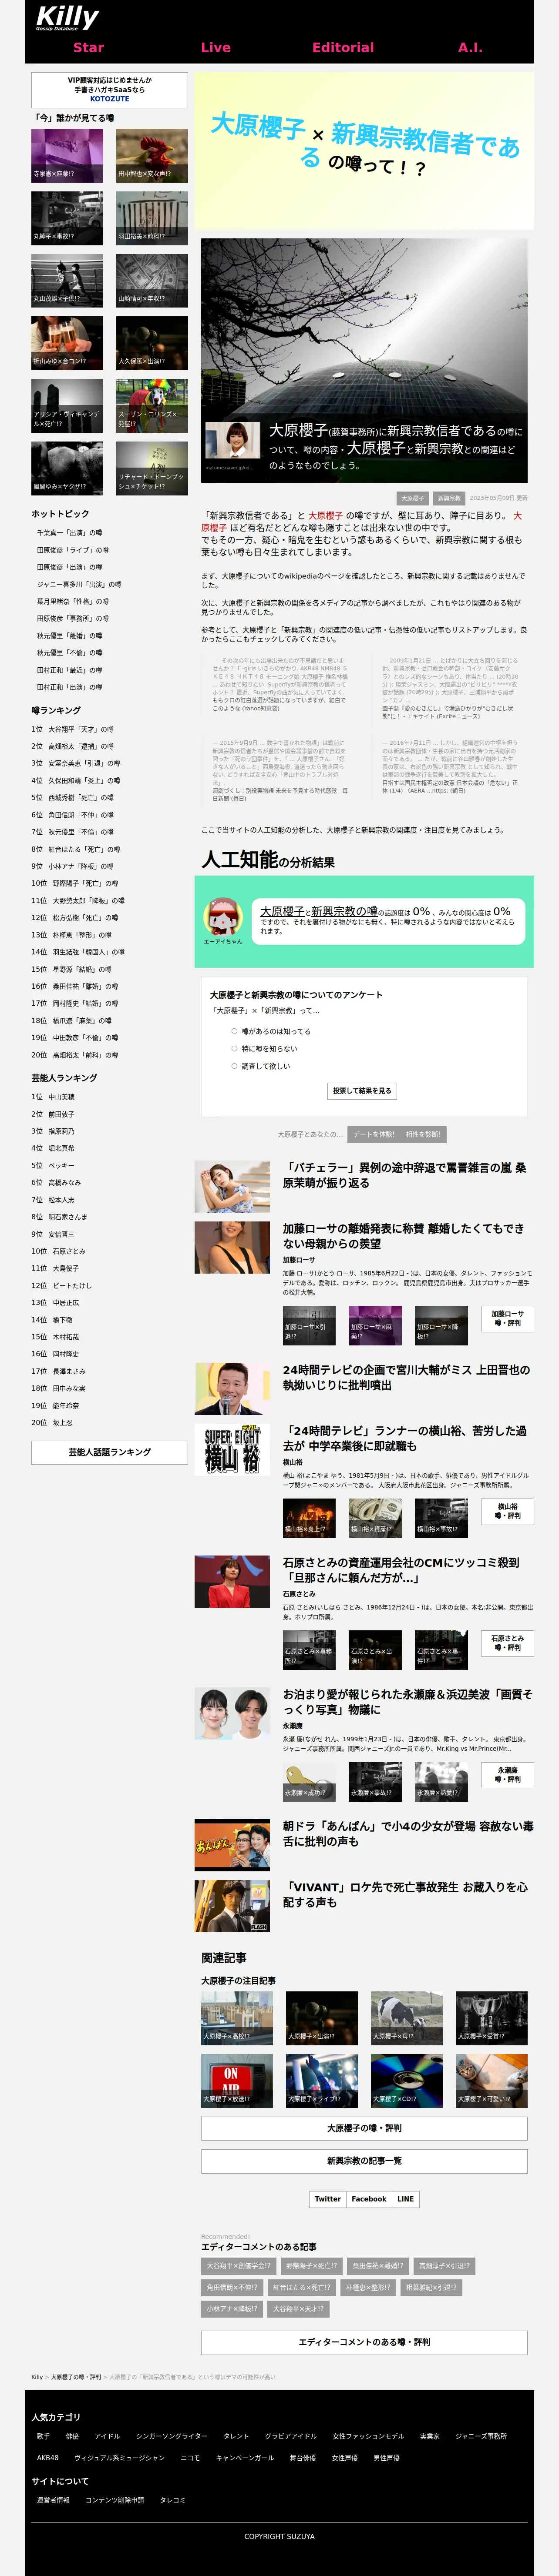This screenshot has height=2576, width=559.
Task: Click the 横山裕 噂・評判 button
Action: tap(507, 1511)
